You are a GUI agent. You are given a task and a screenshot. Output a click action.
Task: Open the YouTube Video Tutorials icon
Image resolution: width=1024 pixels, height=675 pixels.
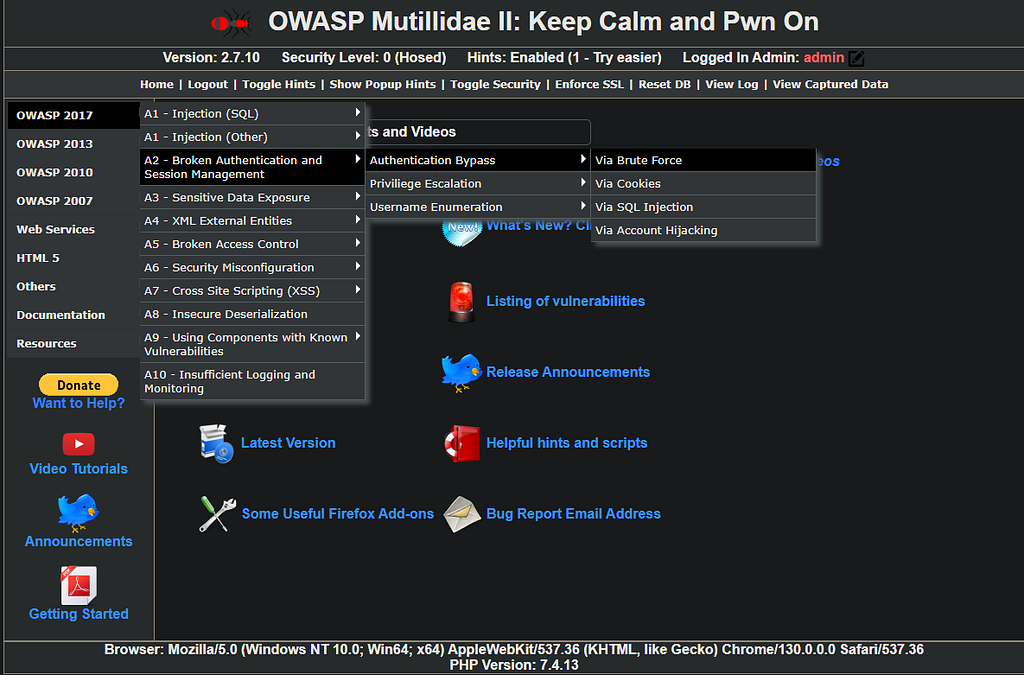coord(78,444)
